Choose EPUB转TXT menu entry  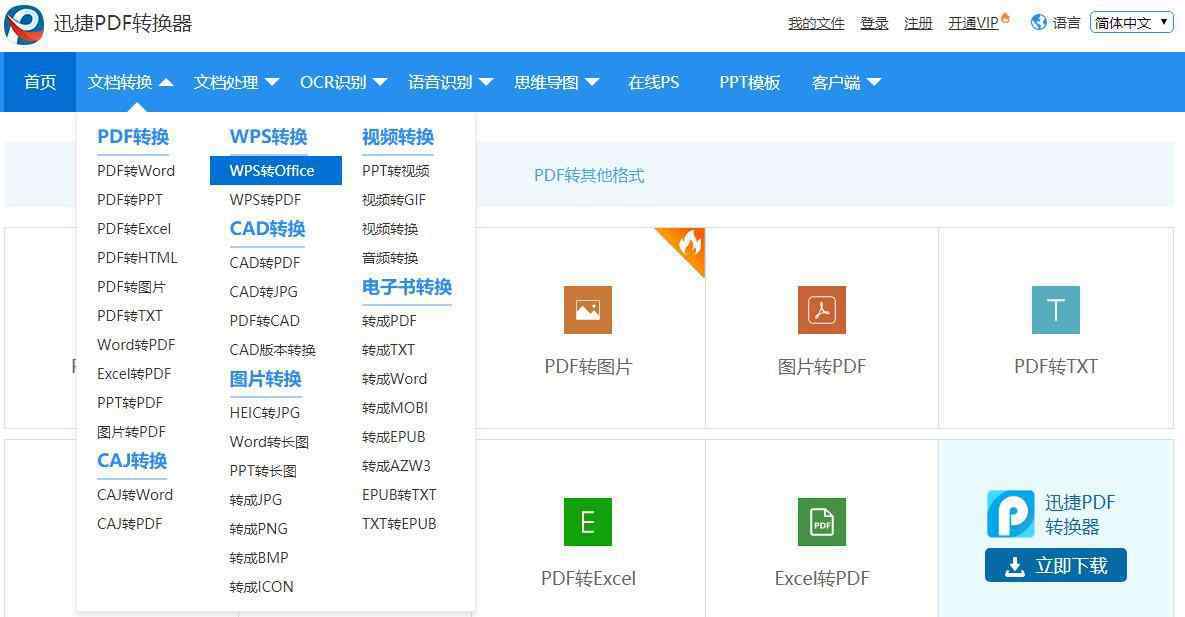[x=400, y=495]
